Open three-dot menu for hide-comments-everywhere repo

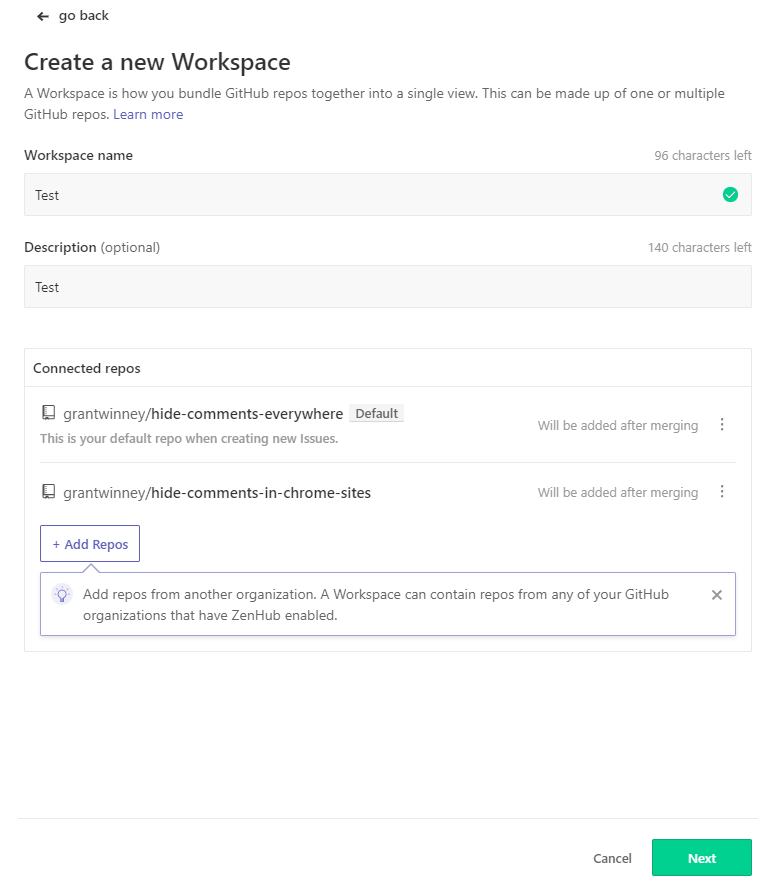(722, 425)
